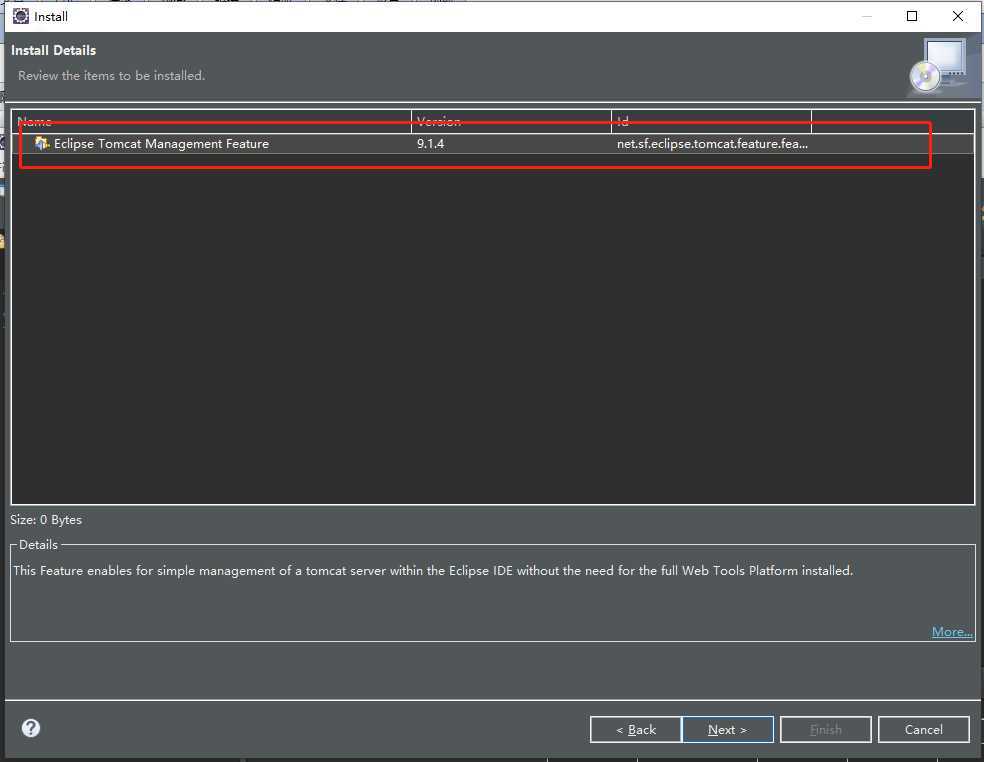The image size is (984, 762).
Task: Open the More... details link
Action: pyautogui.click(x=952, y=631)
